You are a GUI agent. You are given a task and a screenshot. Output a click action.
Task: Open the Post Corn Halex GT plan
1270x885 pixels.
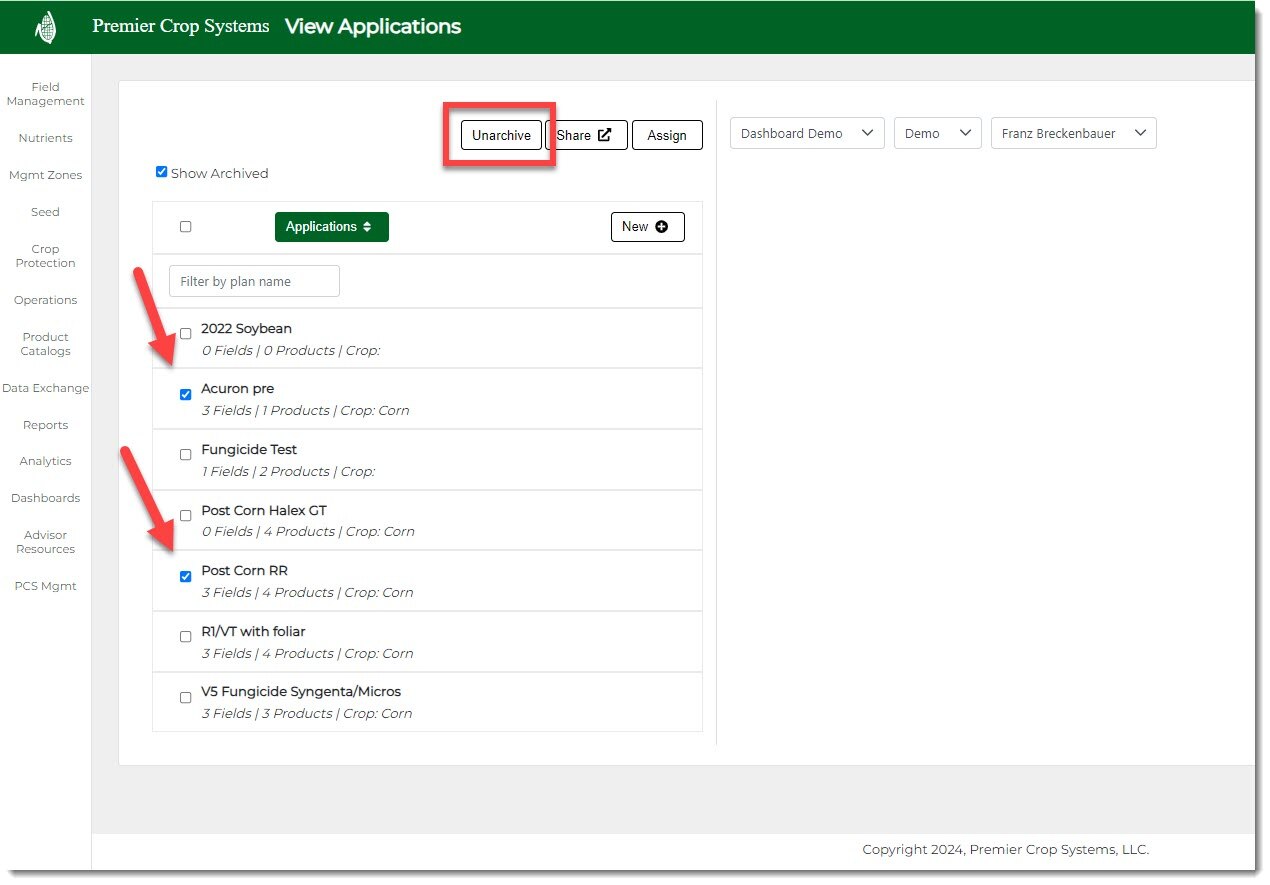tap(264, 511)
